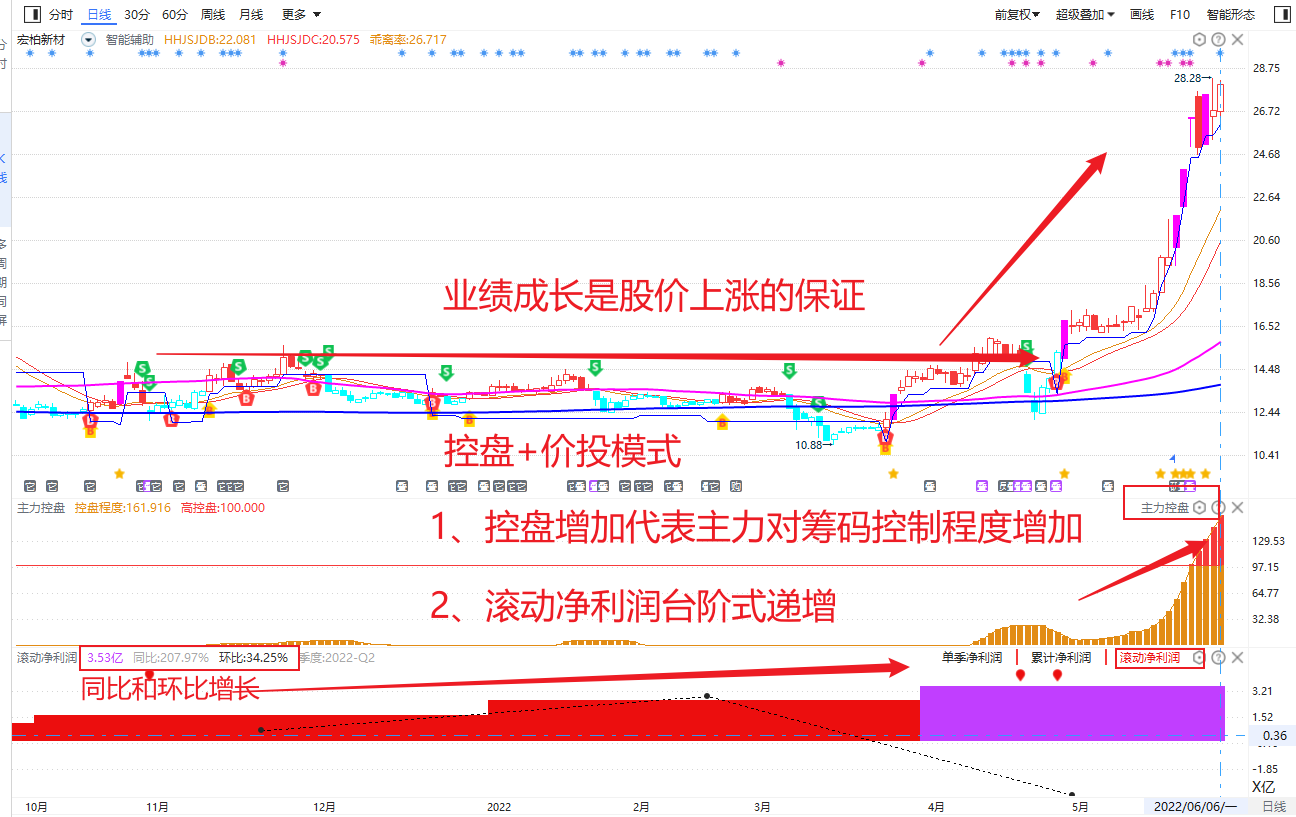Click the yellow star below the October B marker

click(x=119, y=472)
